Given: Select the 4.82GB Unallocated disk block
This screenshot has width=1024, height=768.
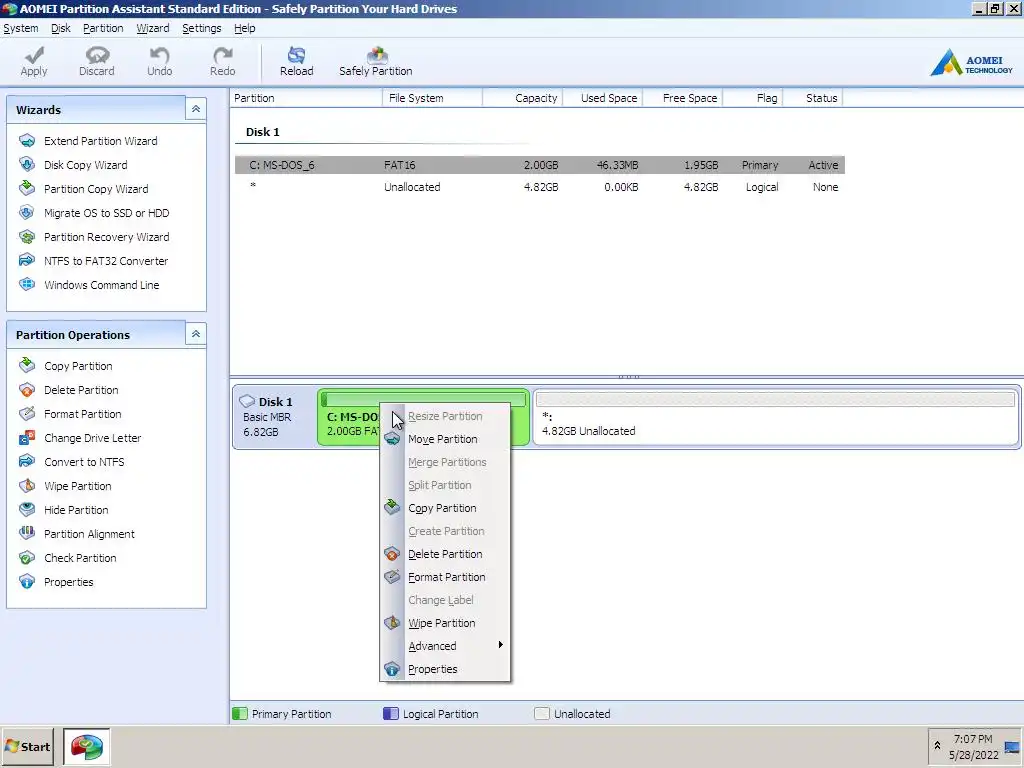Looking at the screenshot, I should coord(776,418).
